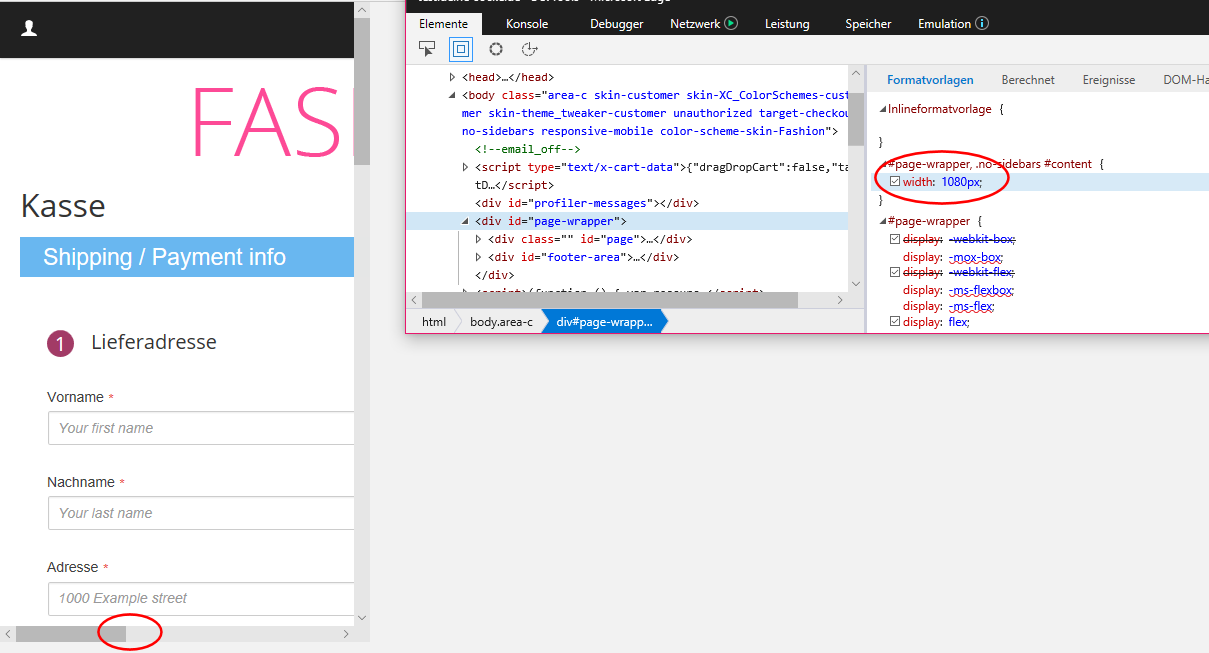Screen dimensions: 1209x653
Task: Click the DOM tree scroll down arrow
Action: pyautogui.click(x=856, y=284)
